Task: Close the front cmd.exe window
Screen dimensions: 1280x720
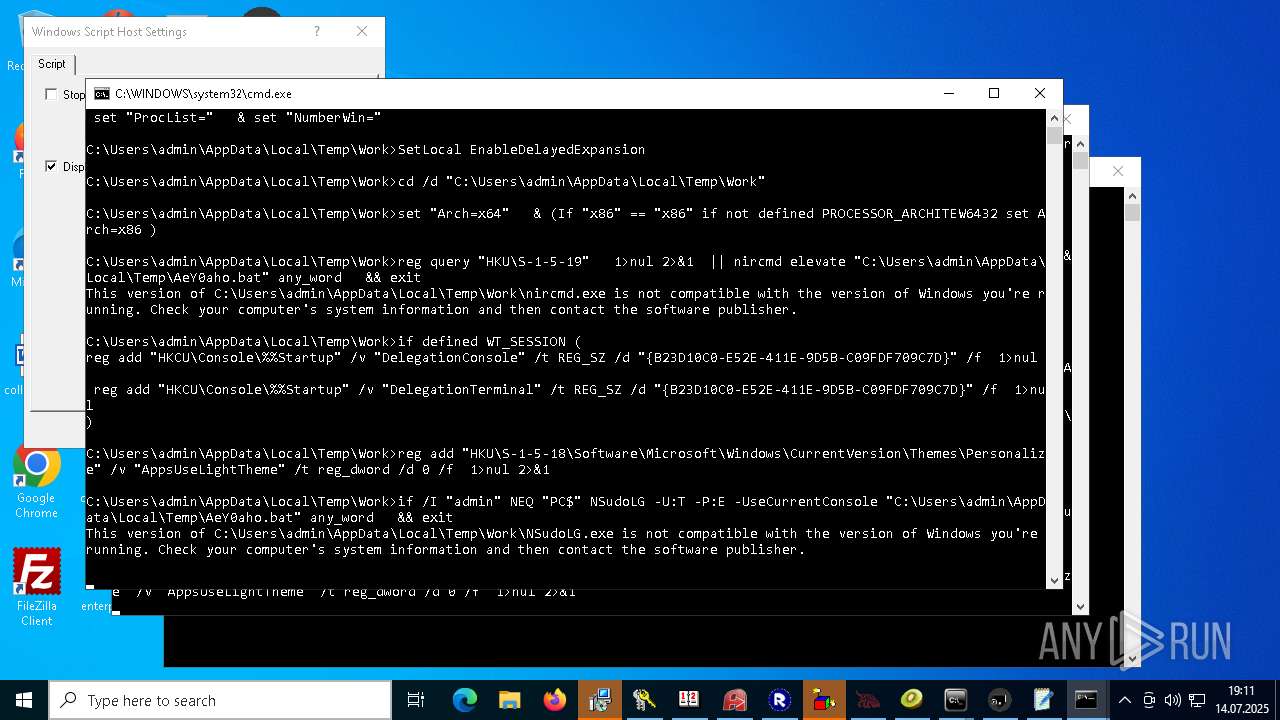Action: tap(1040, 93)
